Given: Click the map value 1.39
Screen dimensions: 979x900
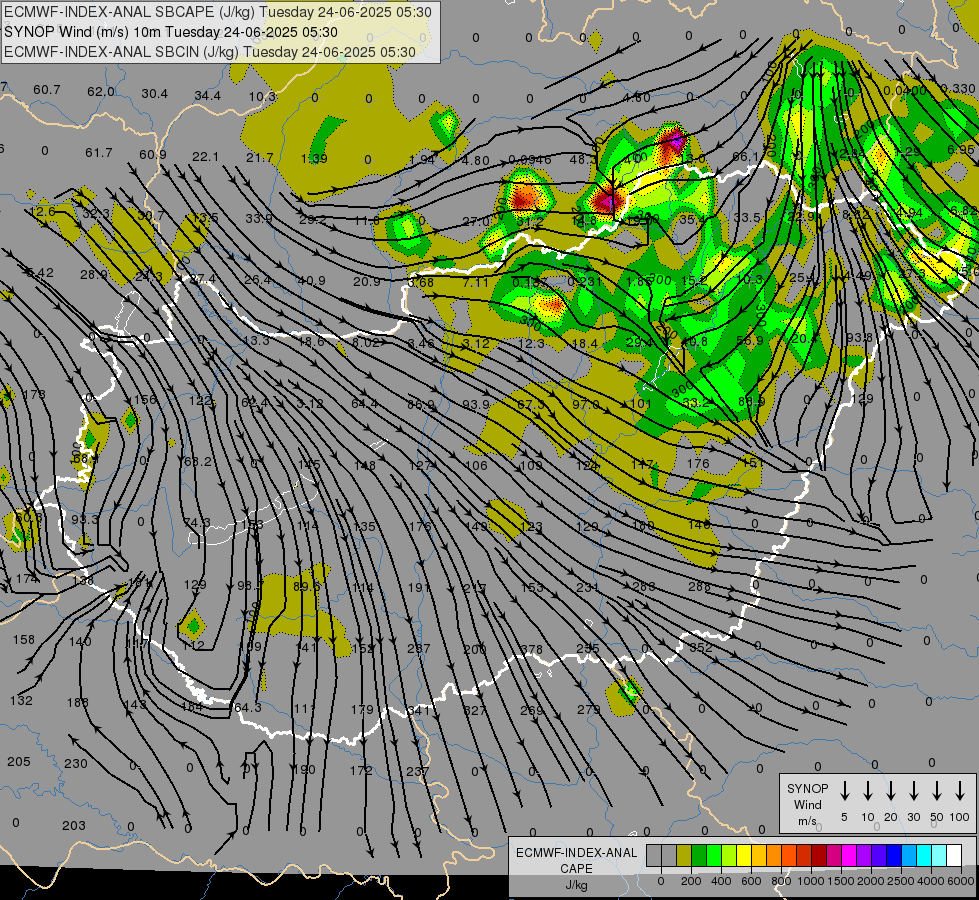Looking at the screenshot, I should [313, 159].
